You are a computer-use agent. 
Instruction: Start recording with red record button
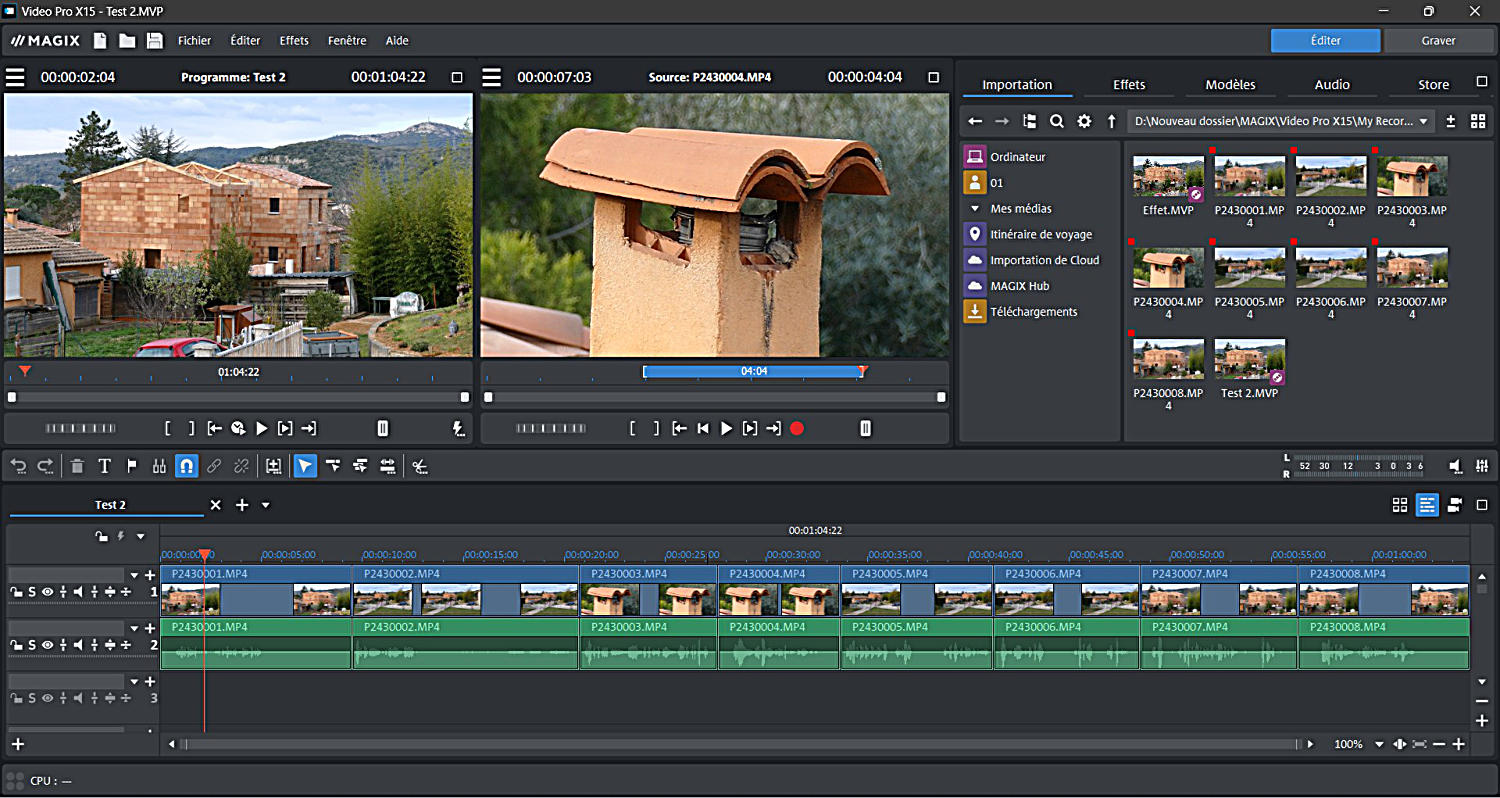point(797,428)
